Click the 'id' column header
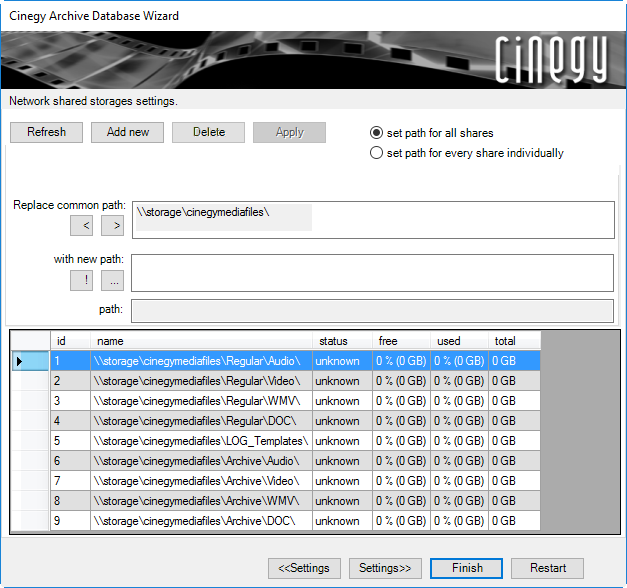The width and height of the screenshot is (627, 588). [70, 341]
